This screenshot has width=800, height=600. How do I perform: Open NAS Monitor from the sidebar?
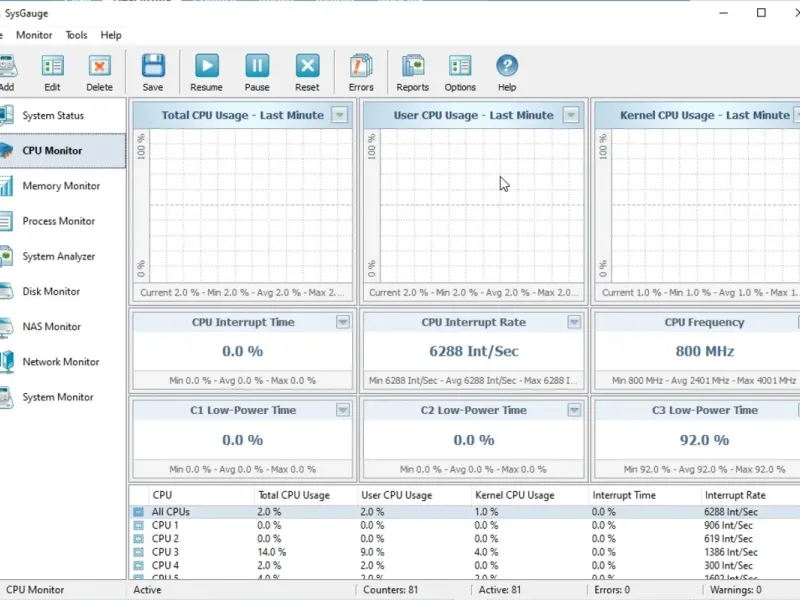pyautogui.click(x=52, y=327)
